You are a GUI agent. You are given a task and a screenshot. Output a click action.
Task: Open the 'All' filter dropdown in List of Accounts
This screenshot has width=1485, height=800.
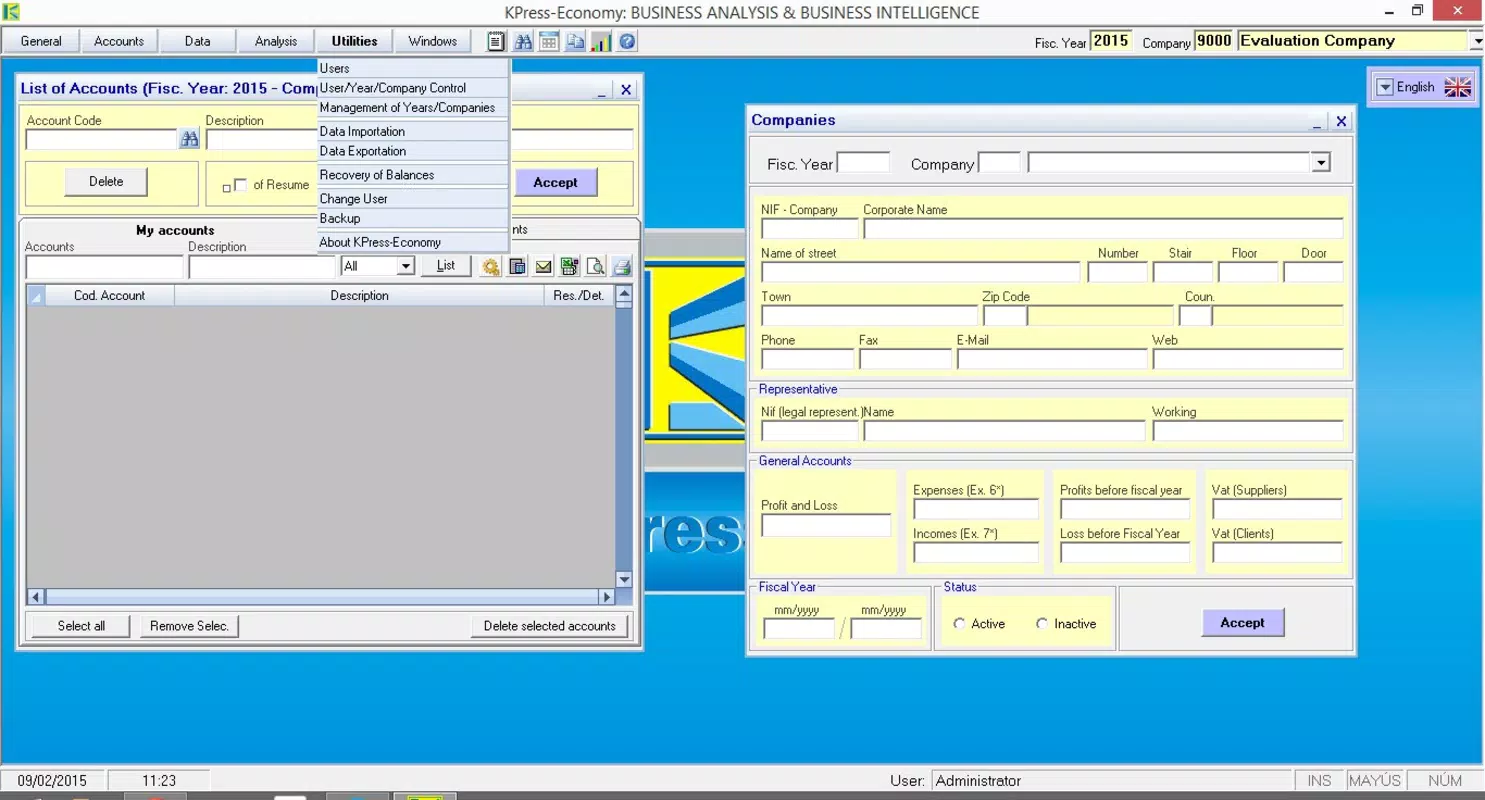coord(405,266)
